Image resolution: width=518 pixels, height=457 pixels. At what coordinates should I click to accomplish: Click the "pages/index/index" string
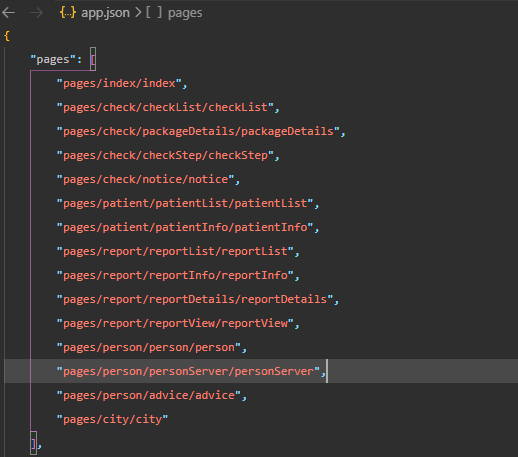pyautogui.click(x=119, y=83)
